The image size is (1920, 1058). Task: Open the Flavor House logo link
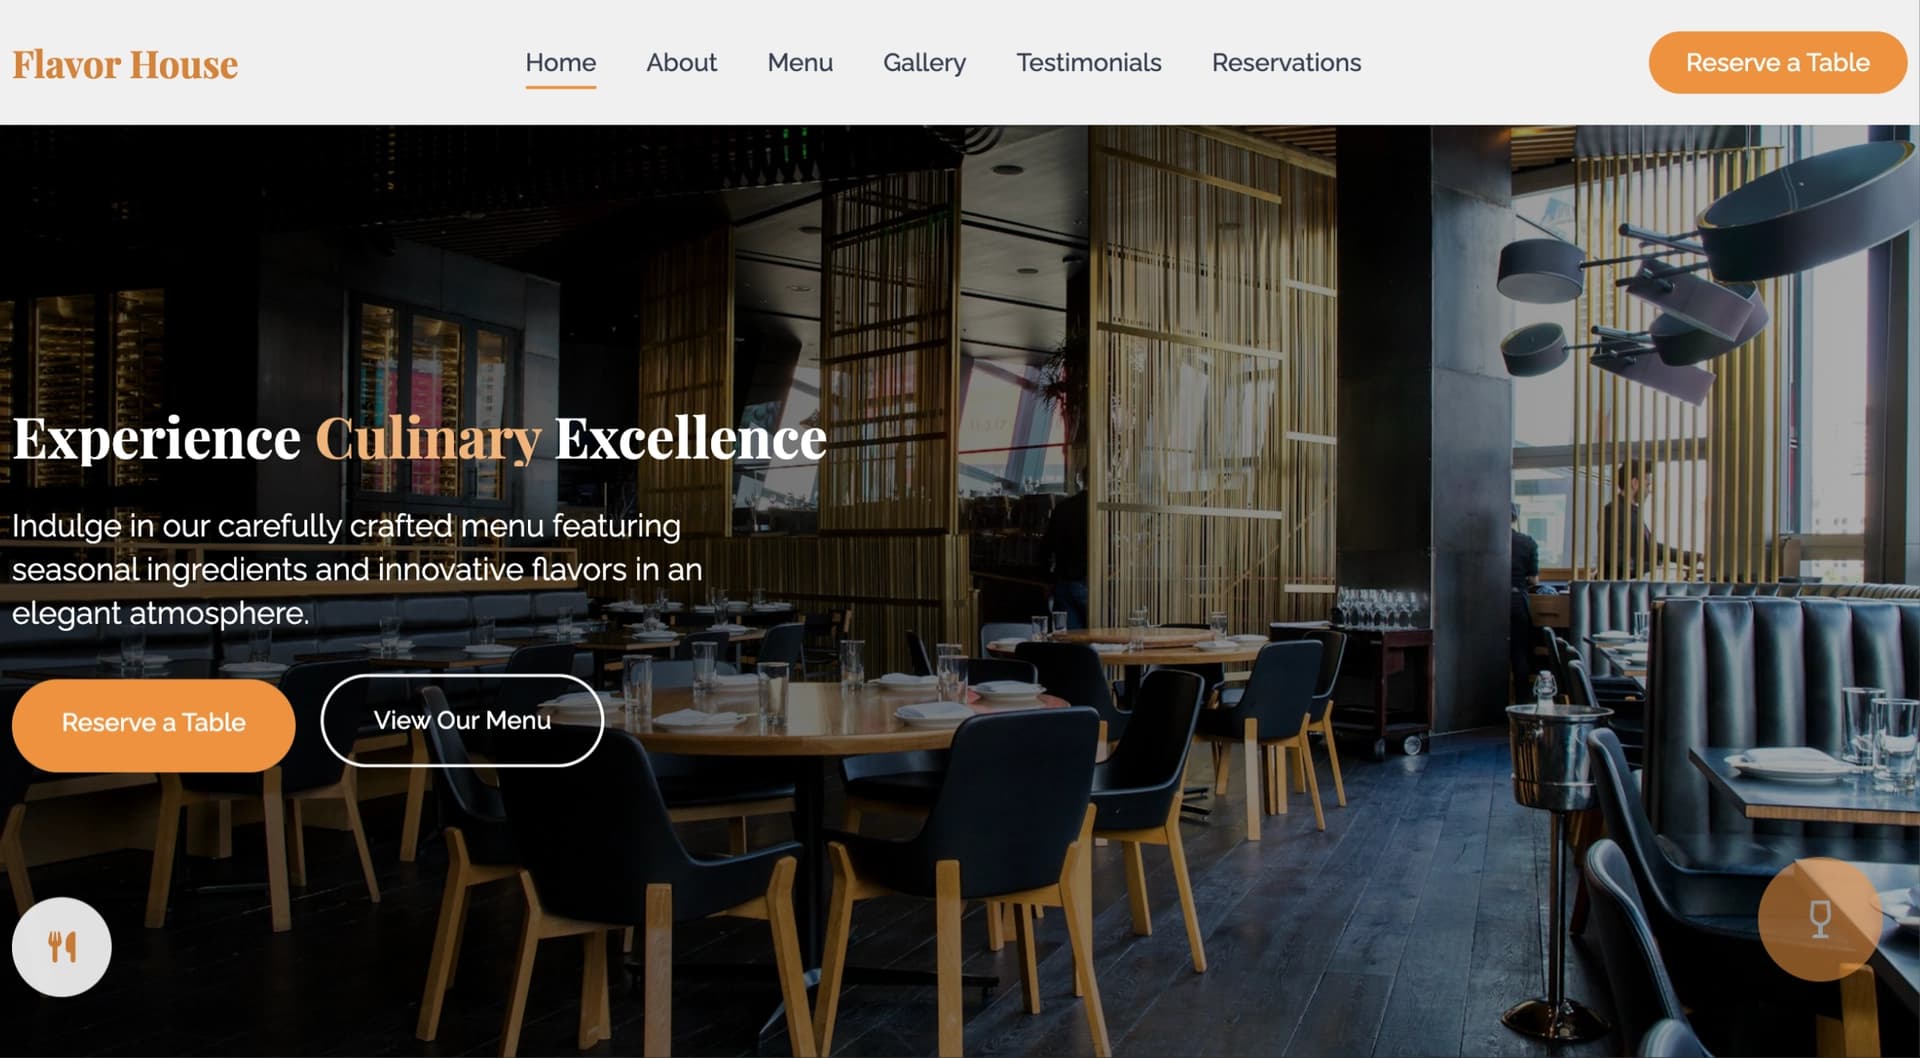125,64
